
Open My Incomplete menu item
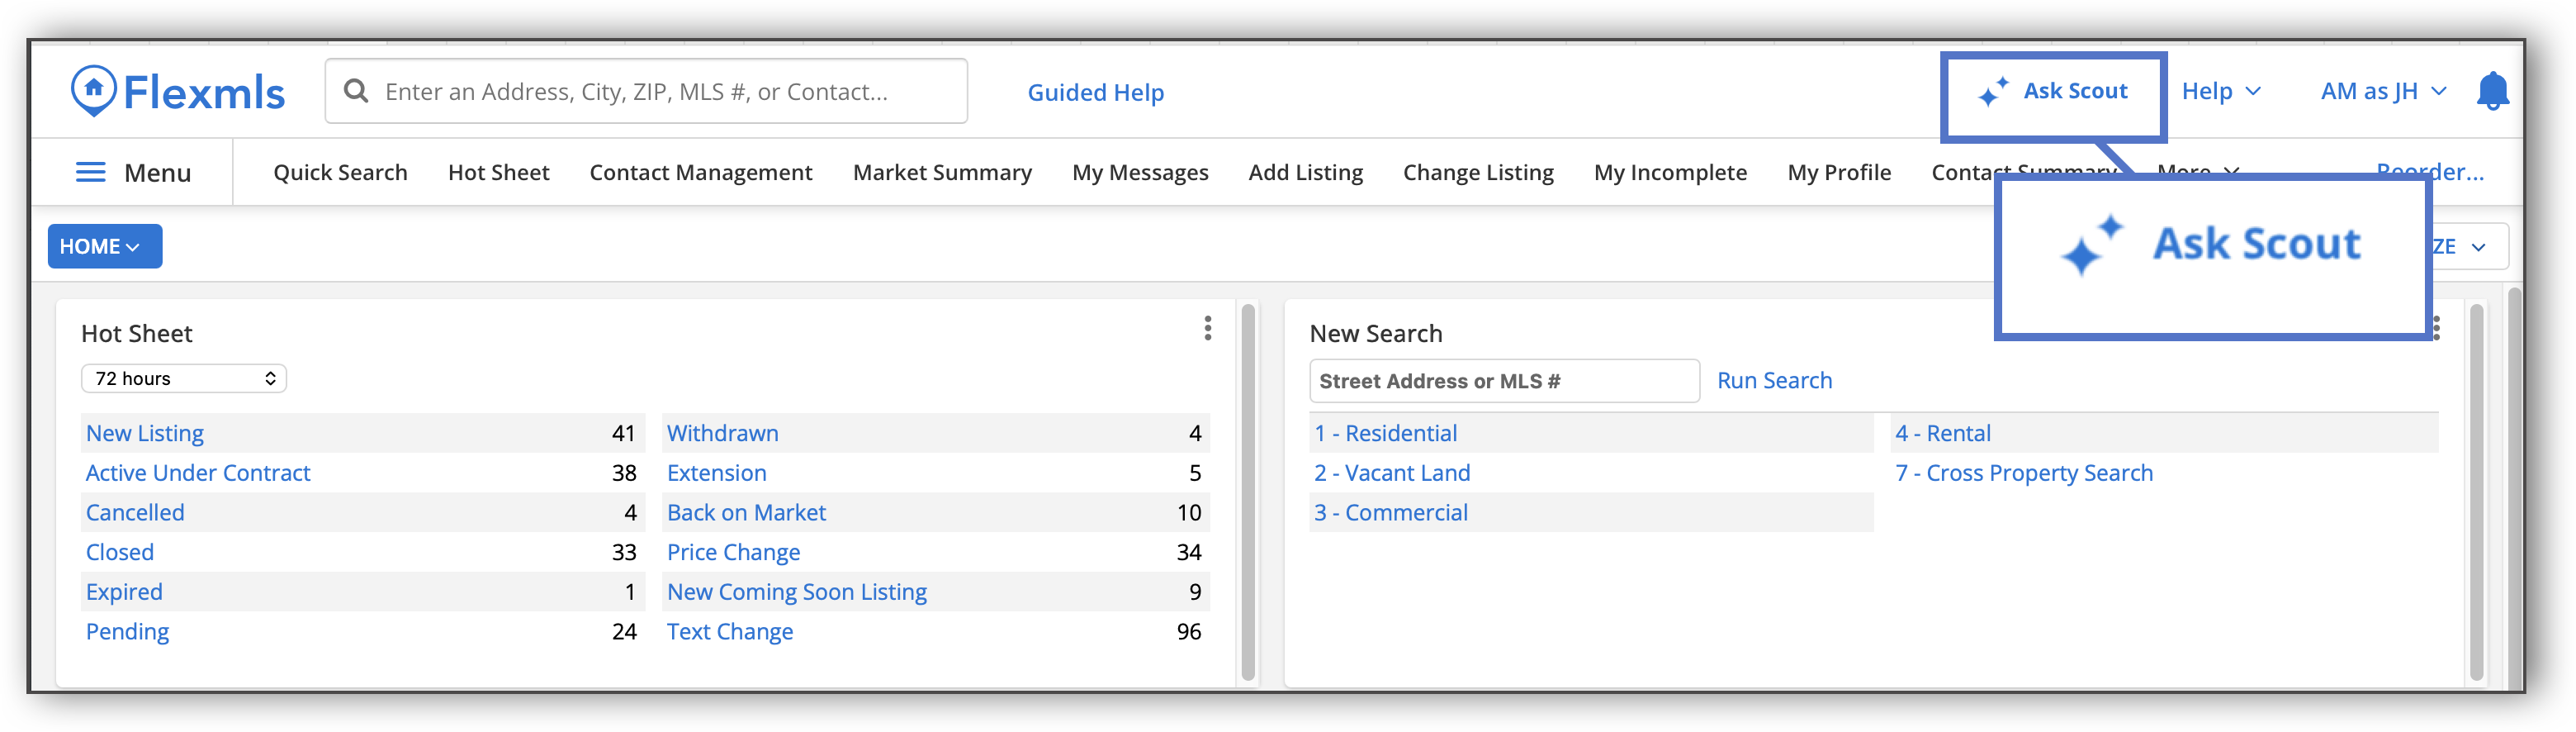click(x=1670, y=172)
